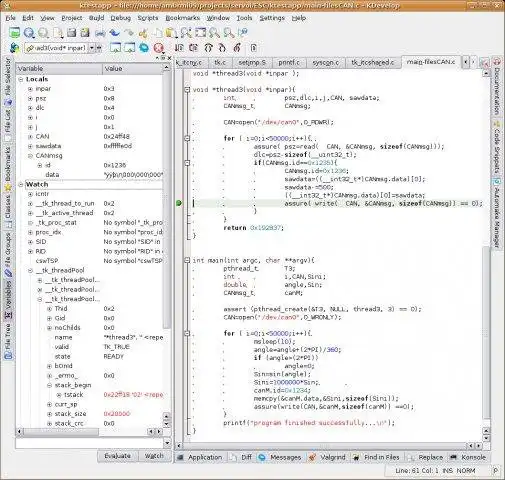Image resolution: width=505 pixels, height=480 pixels.
Task: Click the Find binoculars icon
Action: point(186,33)
